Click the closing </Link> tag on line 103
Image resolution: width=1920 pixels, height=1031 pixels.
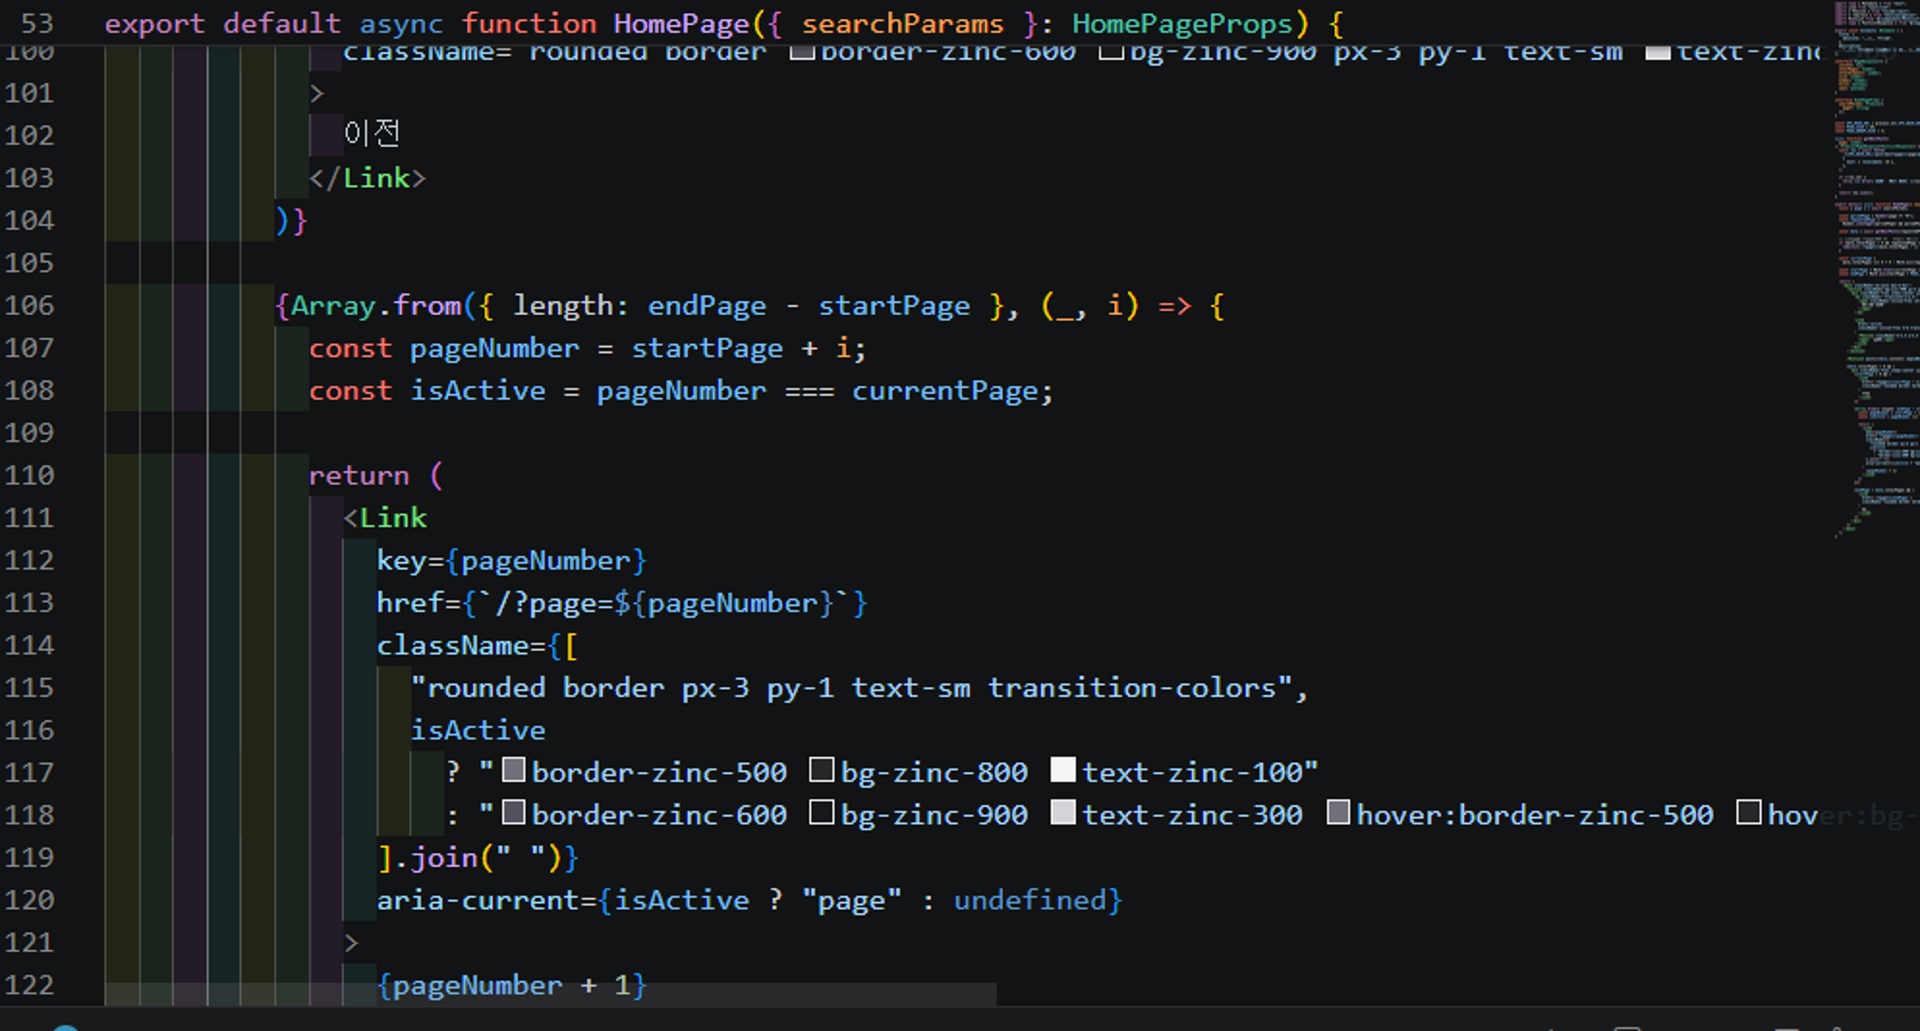[x=367, y=178]
